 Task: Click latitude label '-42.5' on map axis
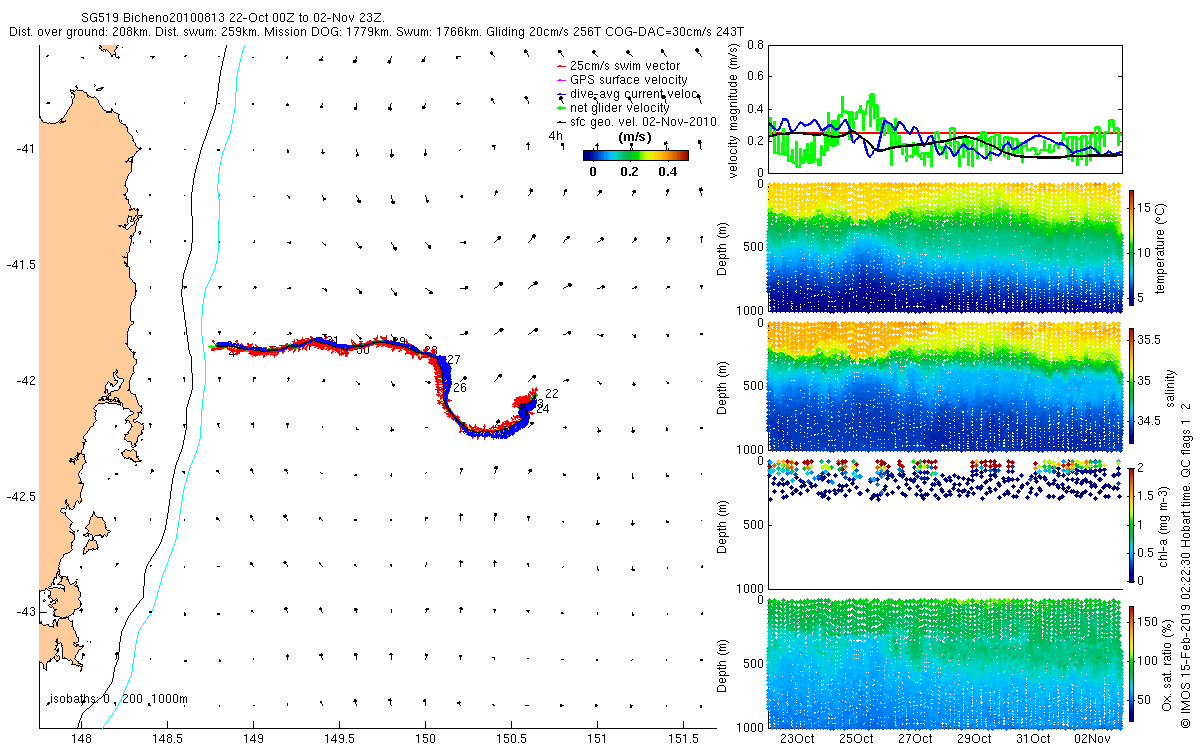pyautogui.click(x=22, y=497)
